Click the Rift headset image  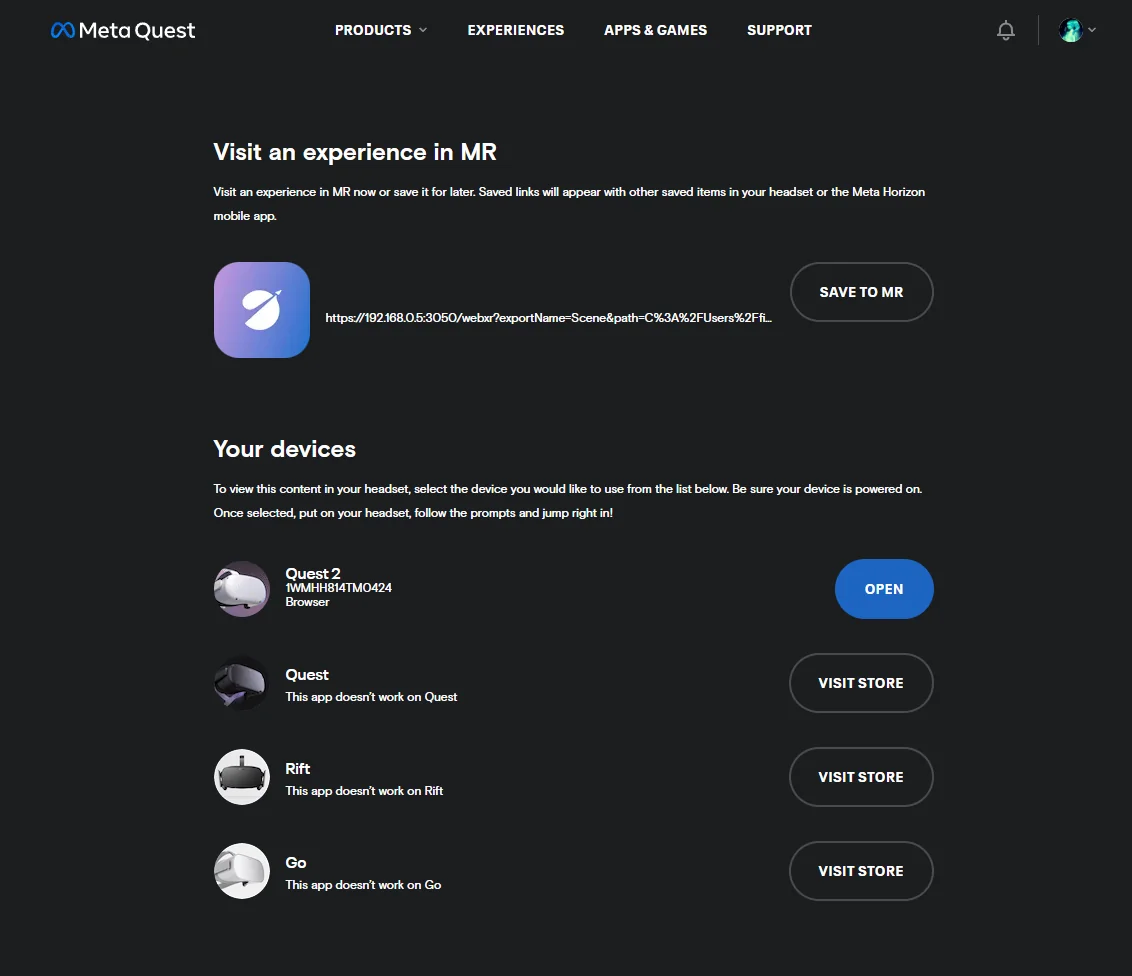[x=242, y=777]
